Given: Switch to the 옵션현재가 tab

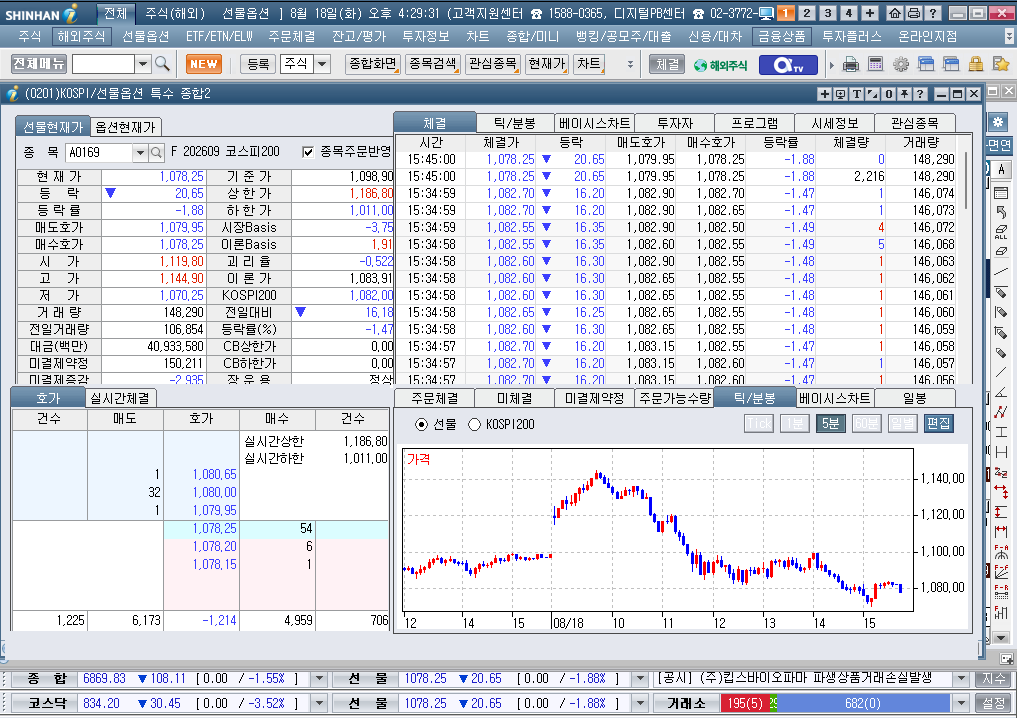Looking at the screenshot, I should pos(126,126).
